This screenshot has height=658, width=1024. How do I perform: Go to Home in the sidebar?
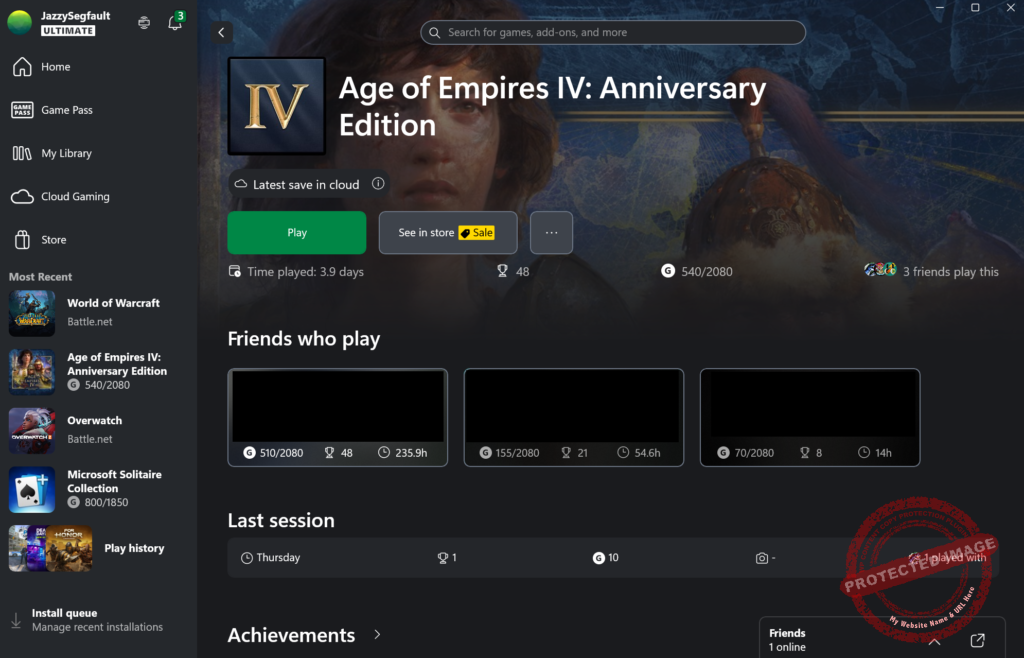(x=55, y=67)
